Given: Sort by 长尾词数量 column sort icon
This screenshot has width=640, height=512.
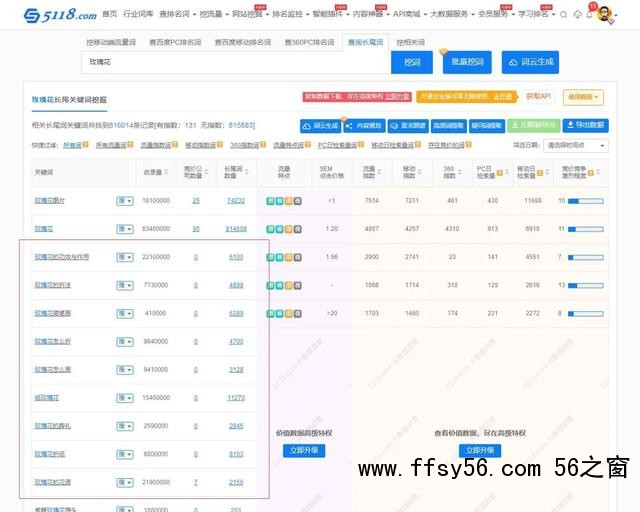Looking at the screenshot, I should pyautogui.click(x=247, y=172).
